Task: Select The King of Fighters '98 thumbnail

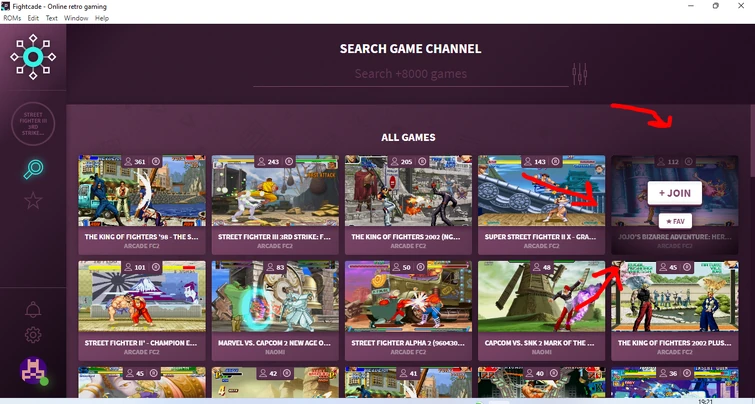Action: point(142,191)
